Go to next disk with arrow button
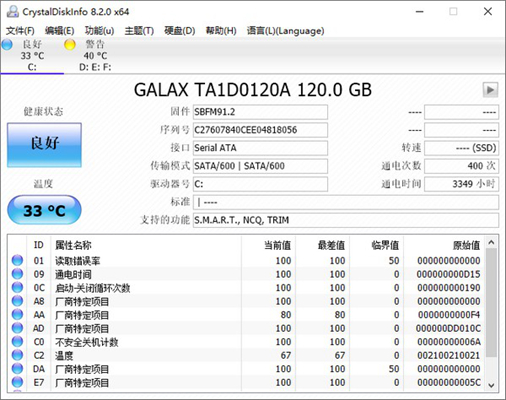 pos(490,90)
